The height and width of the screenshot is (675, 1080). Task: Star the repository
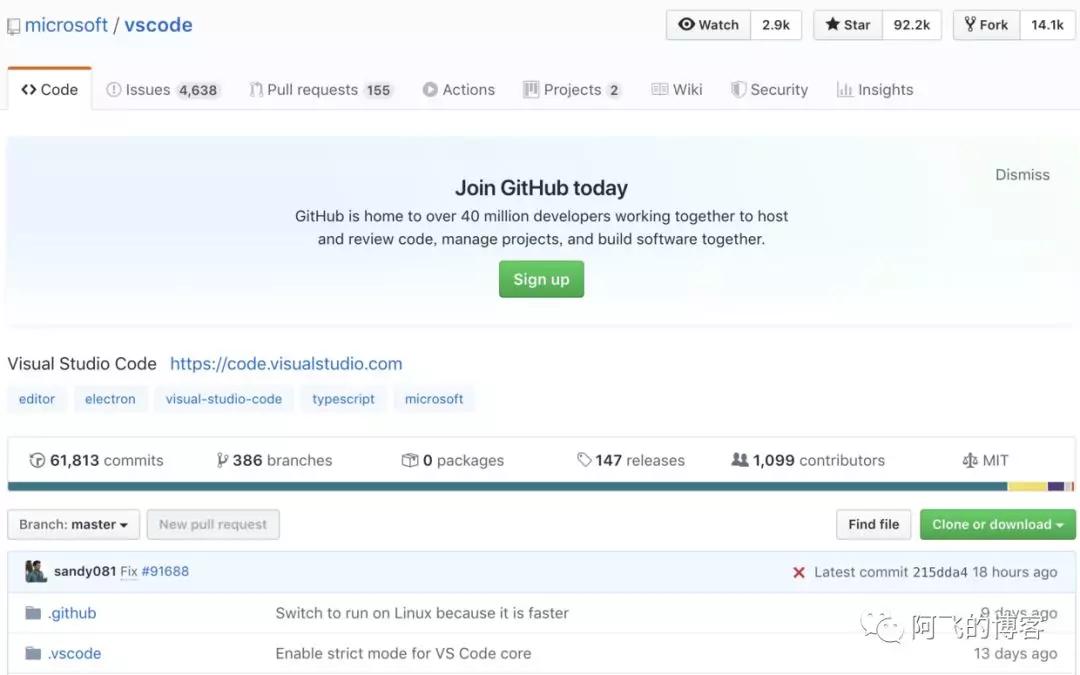[848, 25]
